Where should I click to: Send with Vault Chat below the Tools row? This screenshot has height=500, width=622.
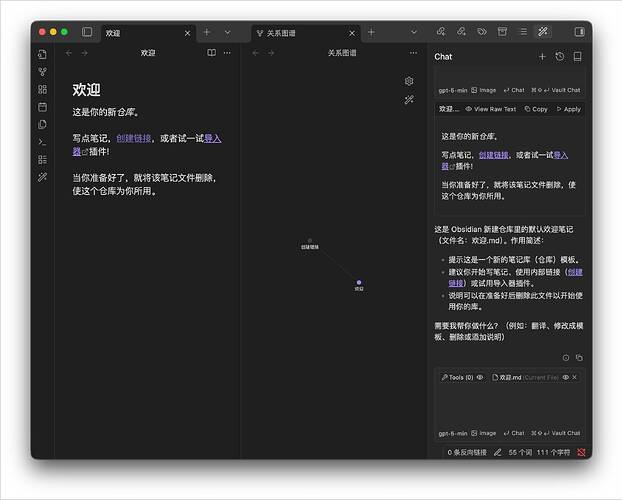[x=555, y=433]
